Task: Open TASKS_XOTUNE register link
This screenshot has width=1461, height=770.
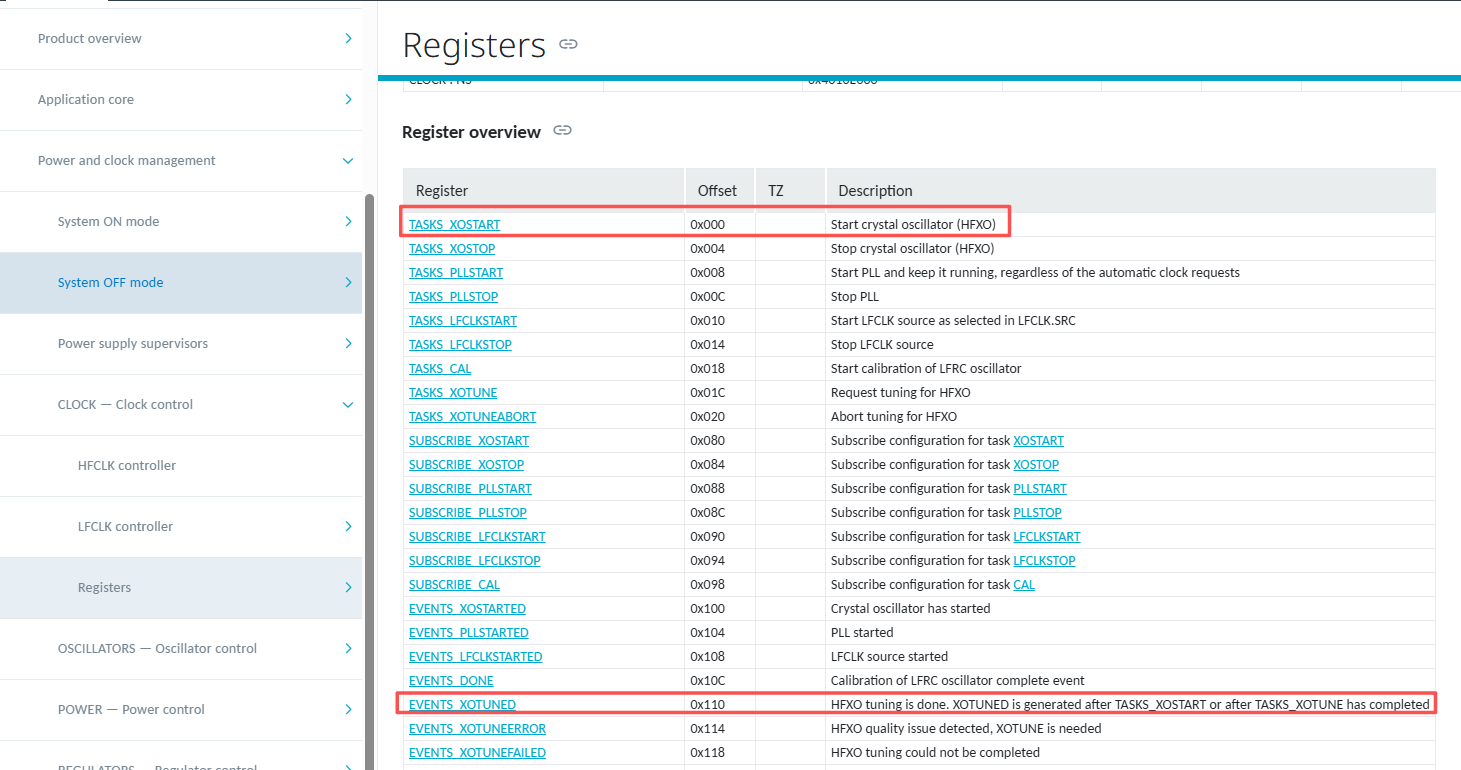Action: (x=453, y=392)
